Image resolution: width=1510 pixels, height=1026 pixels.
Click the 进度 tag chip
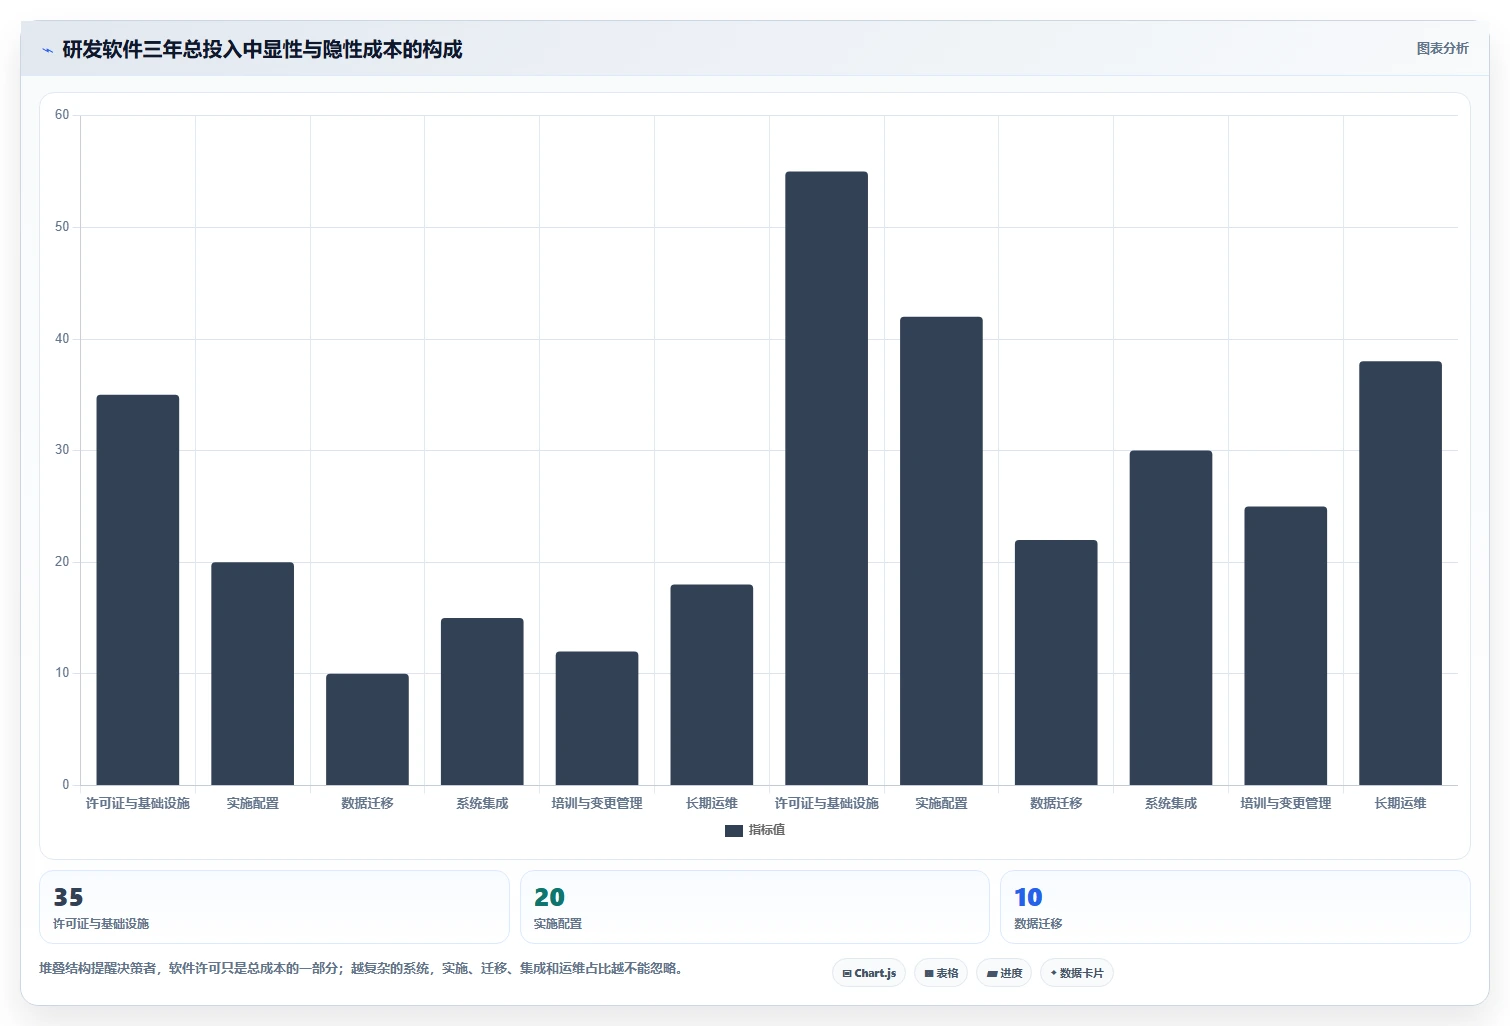[1004, 973]
